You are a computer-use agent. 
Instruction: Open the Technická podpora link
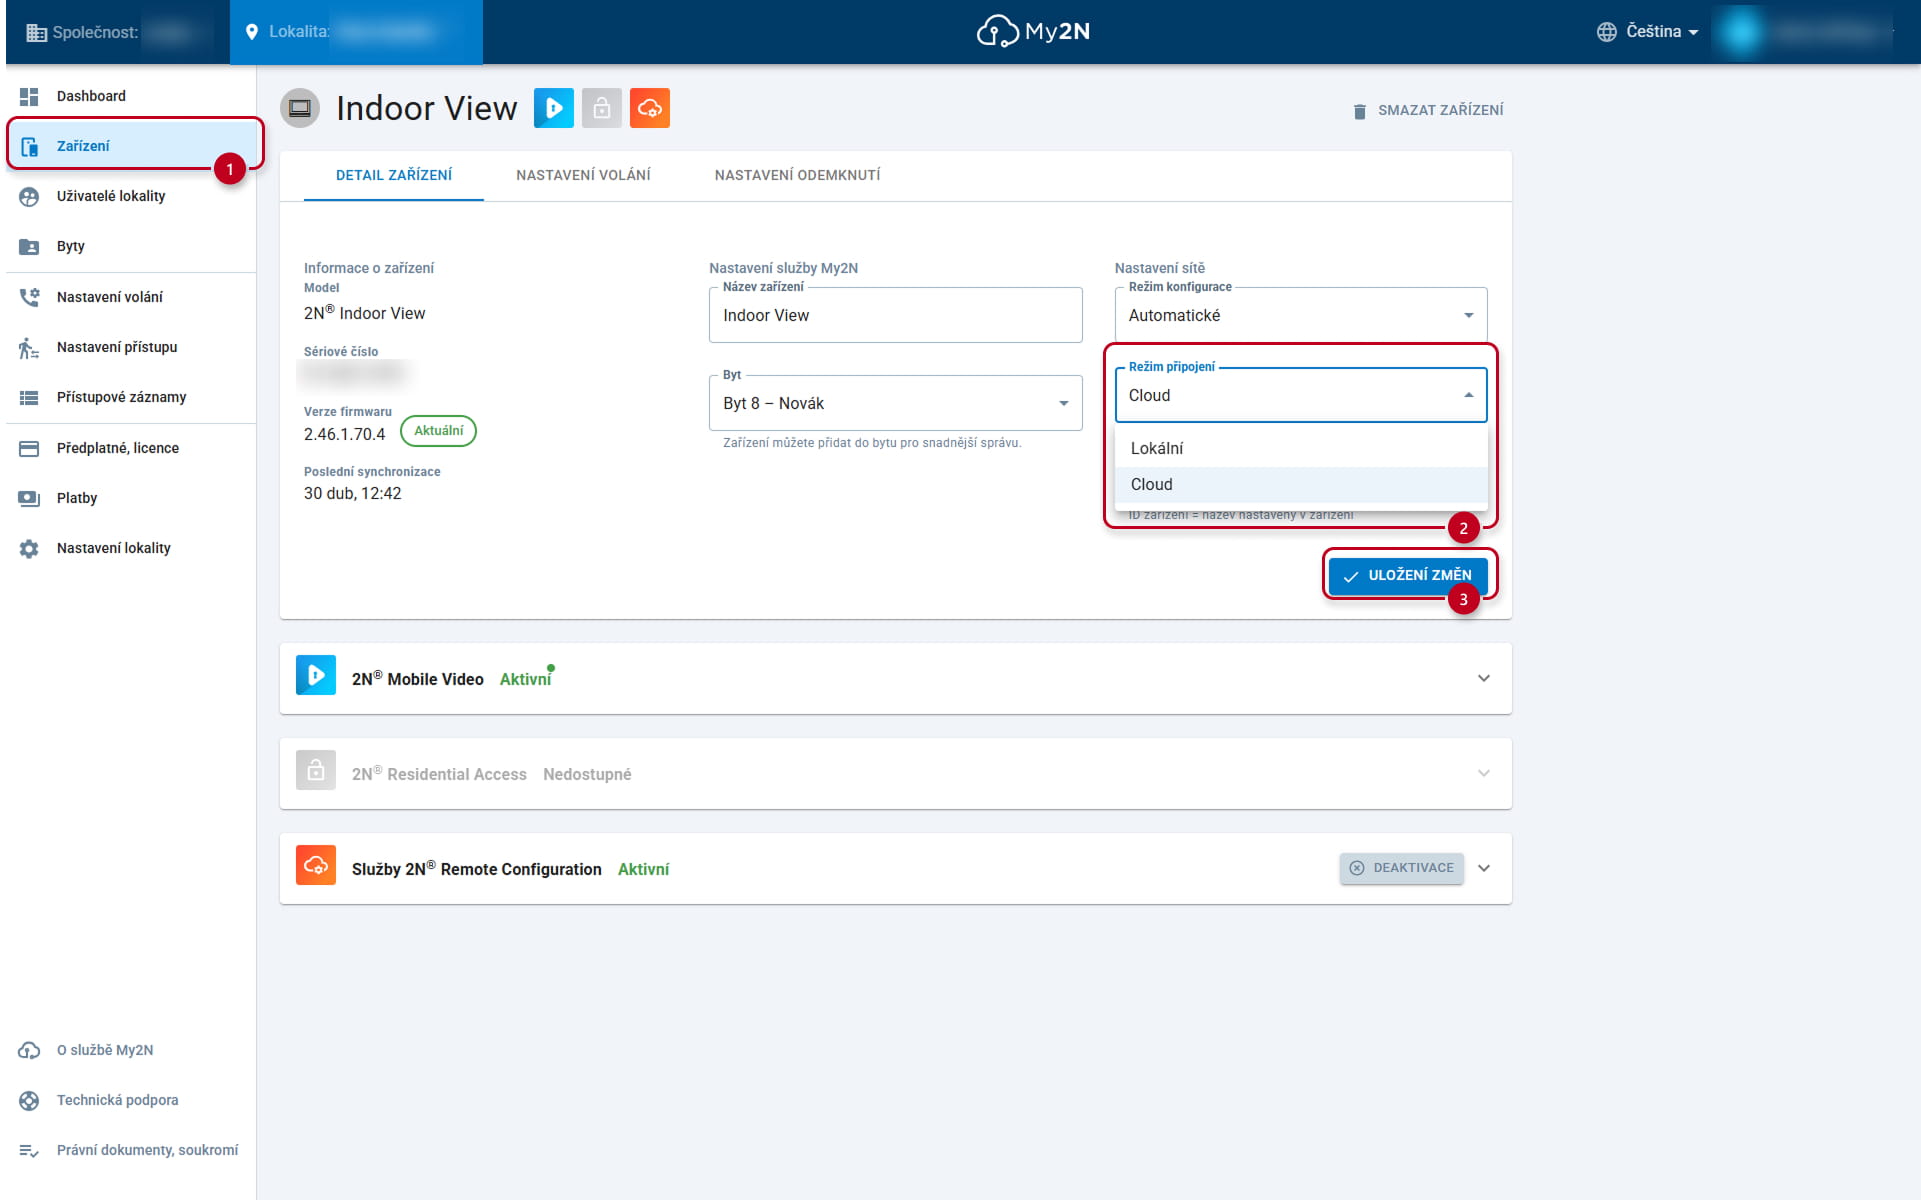(x=117, y=1100)
